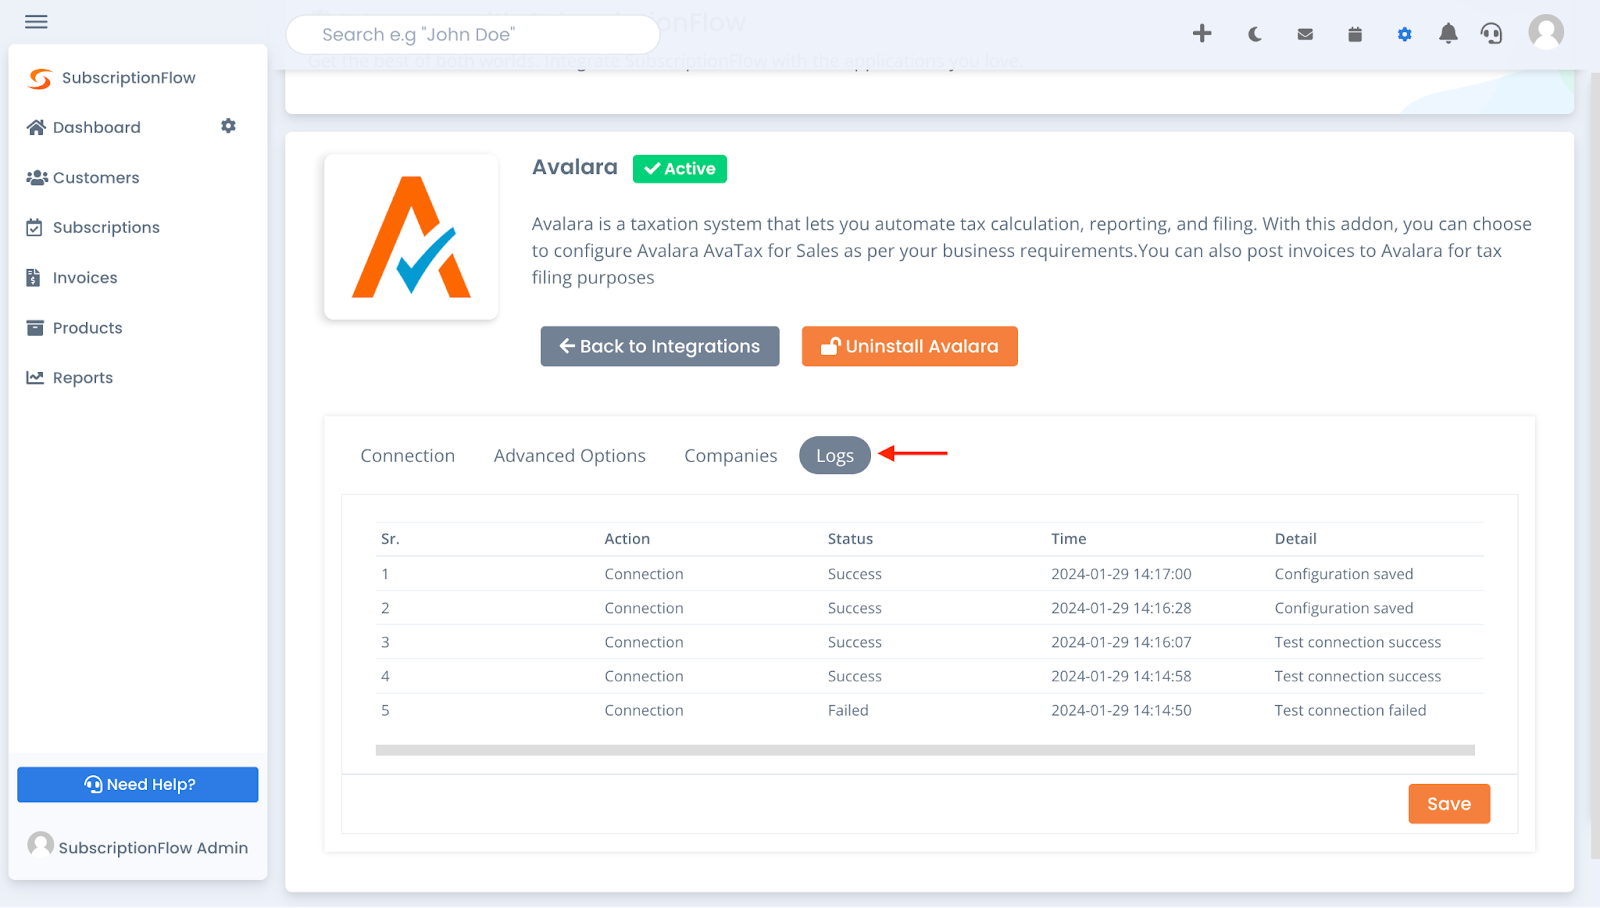Toggle dark mode moon icon
The width and height of the screenshot is (1600, 908).
click(1254, 34)
